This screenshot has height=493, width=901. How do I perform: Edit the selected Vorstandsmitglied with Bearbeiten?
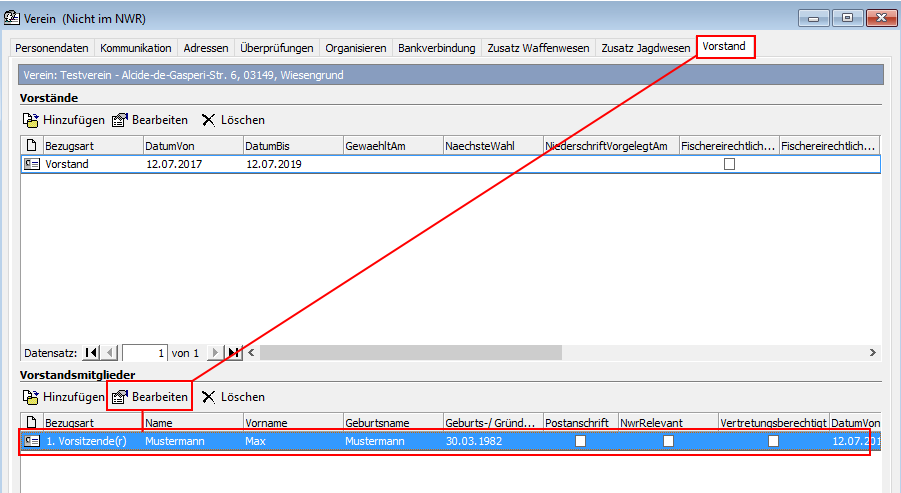149,397
